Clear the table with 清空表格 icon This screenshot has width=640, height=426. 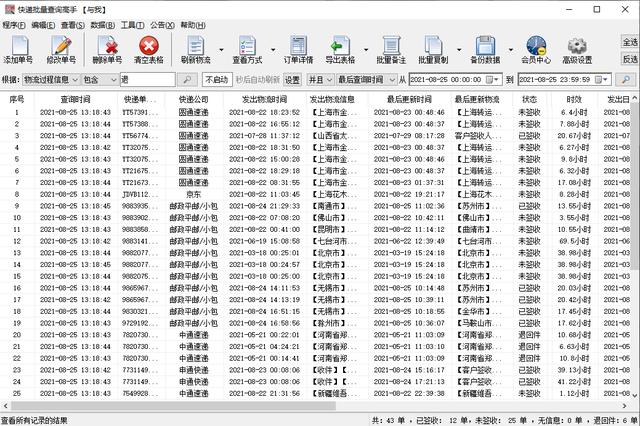pos(149,47)
